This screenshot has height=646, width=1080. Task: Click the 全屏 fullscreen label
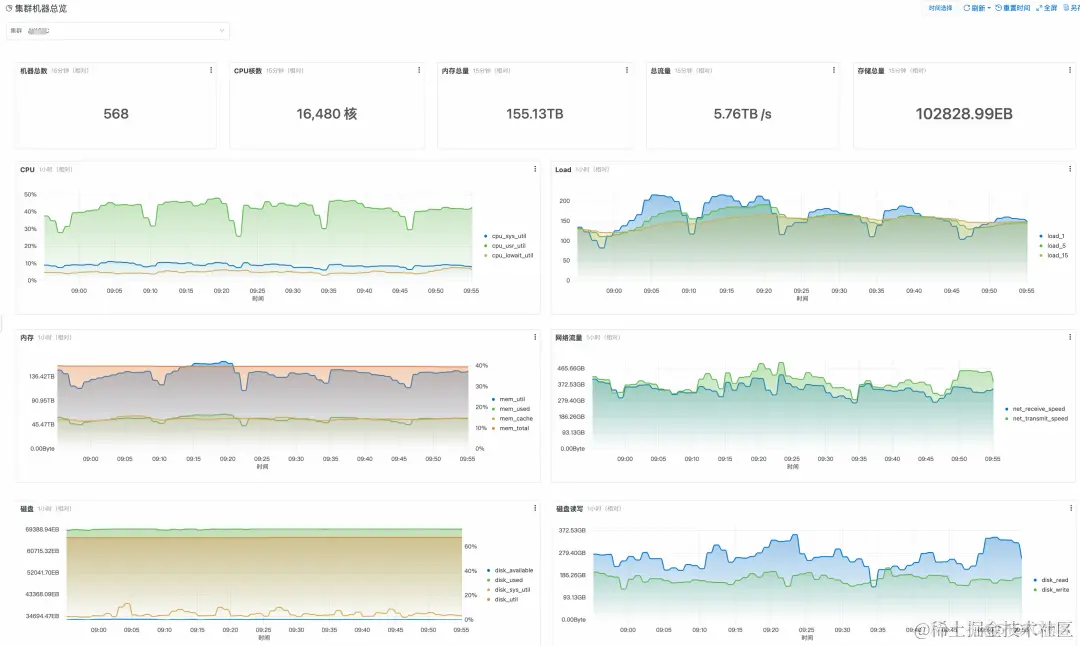[1050, 8]
